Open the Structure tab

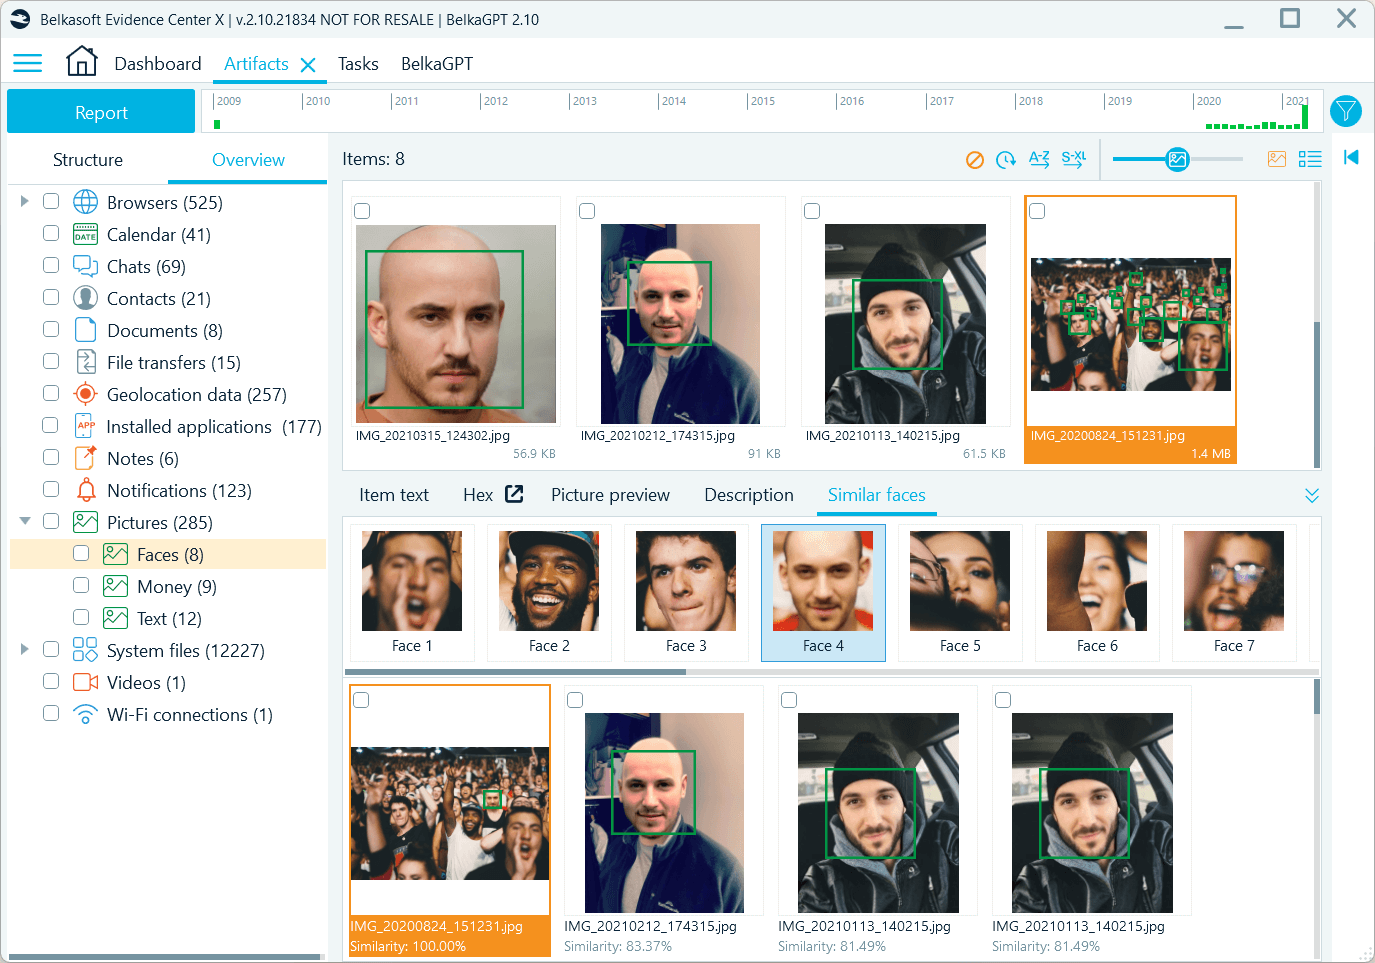coord(88,160)
